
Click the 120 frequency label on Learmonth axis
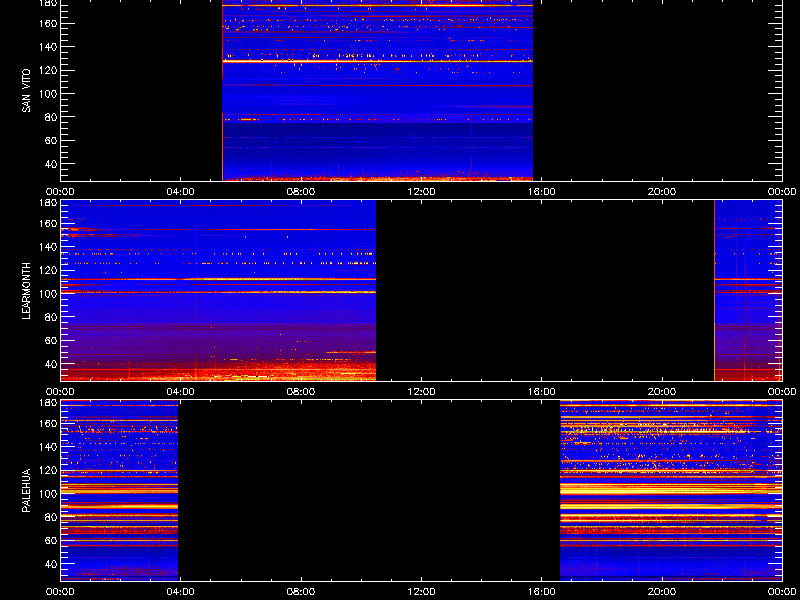point(47,270)
